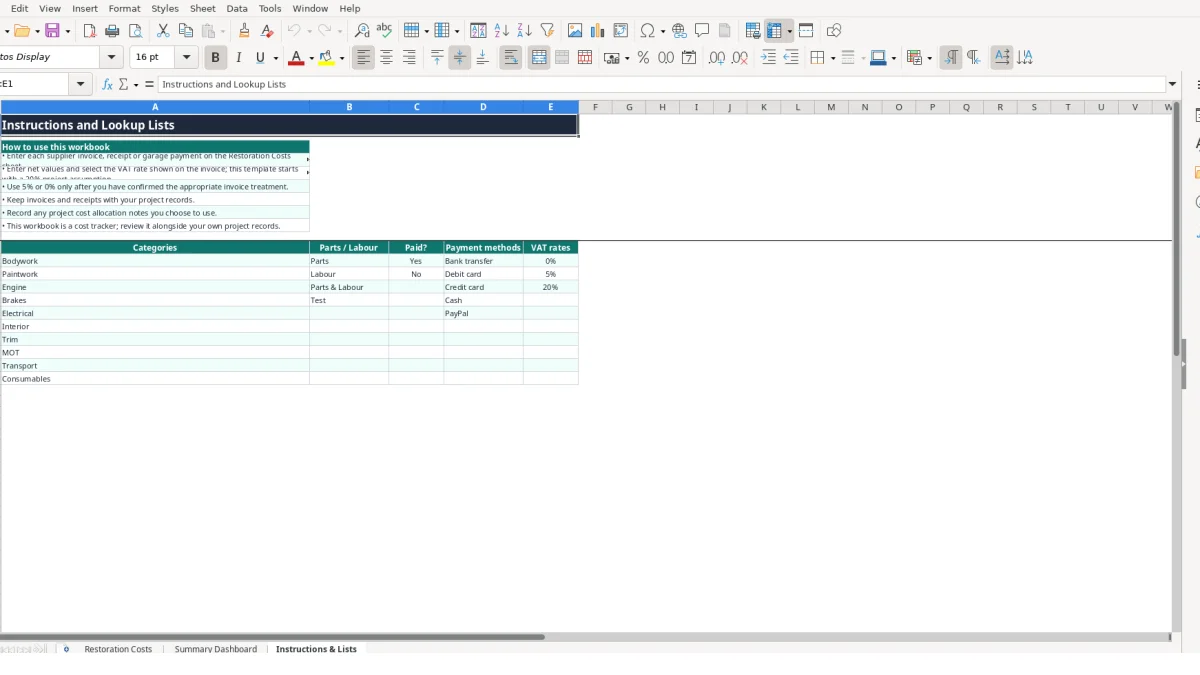
Task: Click the Sort Descending icon
Action: [x=524, y=31]
